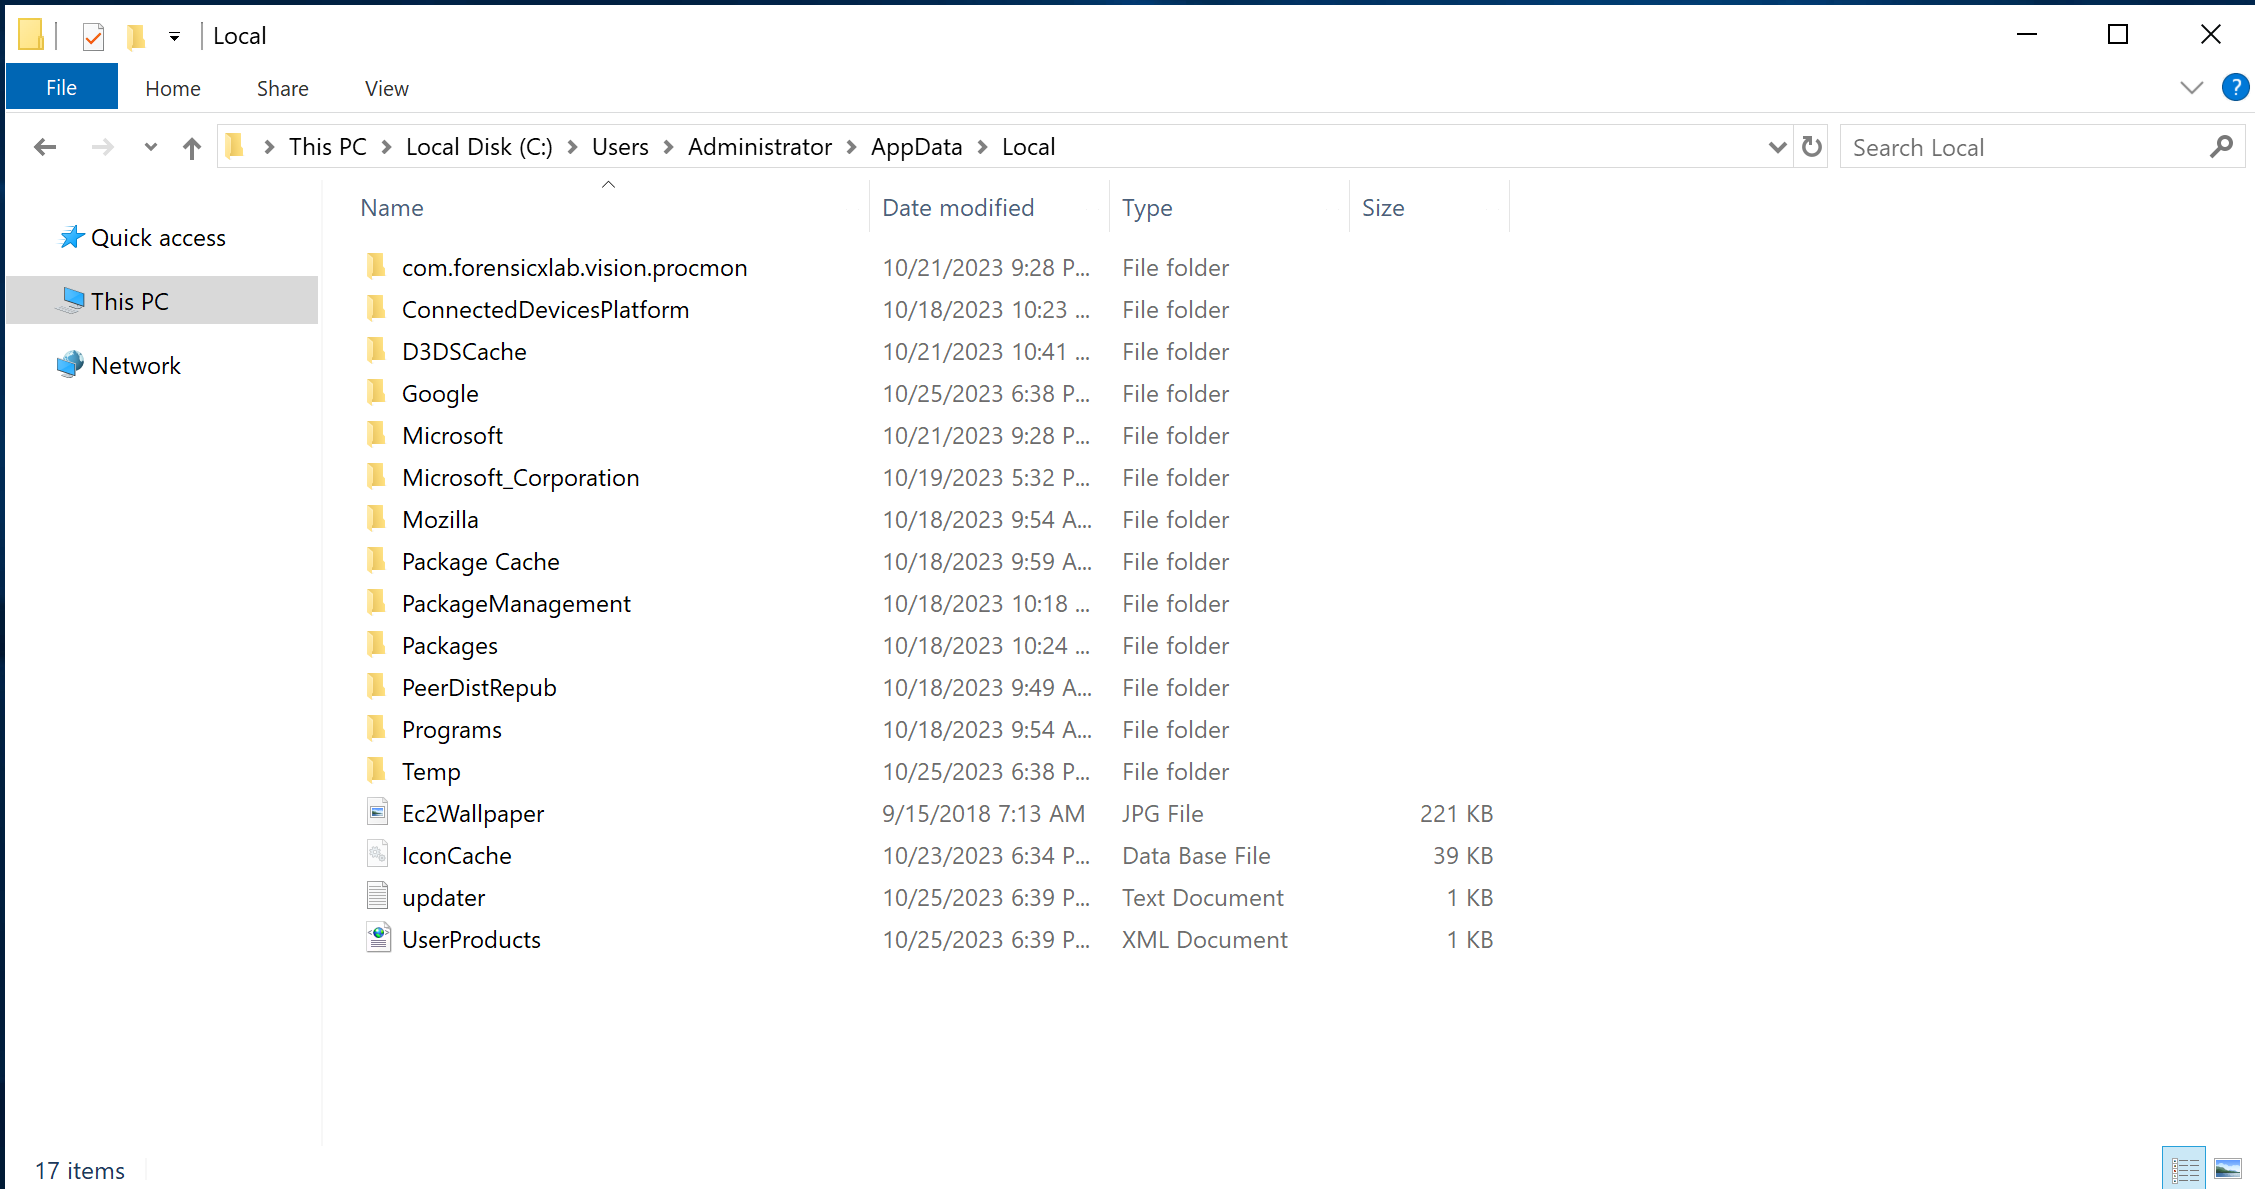Screen dimensions: 2255x1189
Task: Expand the ribbon with the chevron arrow
Action: (x=2191, y=88)
